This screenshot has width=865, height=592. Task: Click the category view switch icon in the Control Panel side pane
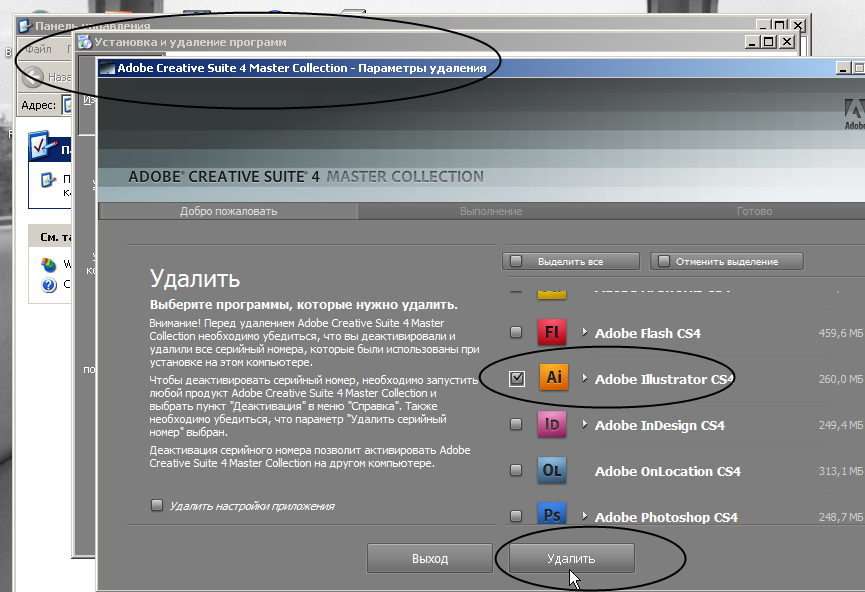tap(48, 180)
